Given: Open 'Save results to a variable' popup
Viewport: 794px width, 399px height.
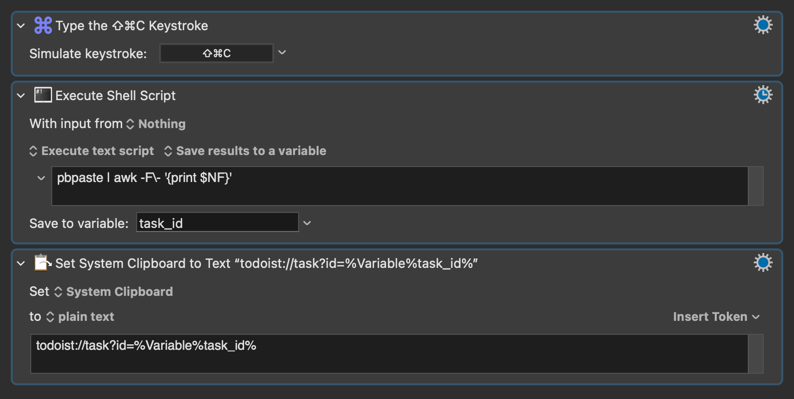Looking at the screenshot, I should coord(245,151).
